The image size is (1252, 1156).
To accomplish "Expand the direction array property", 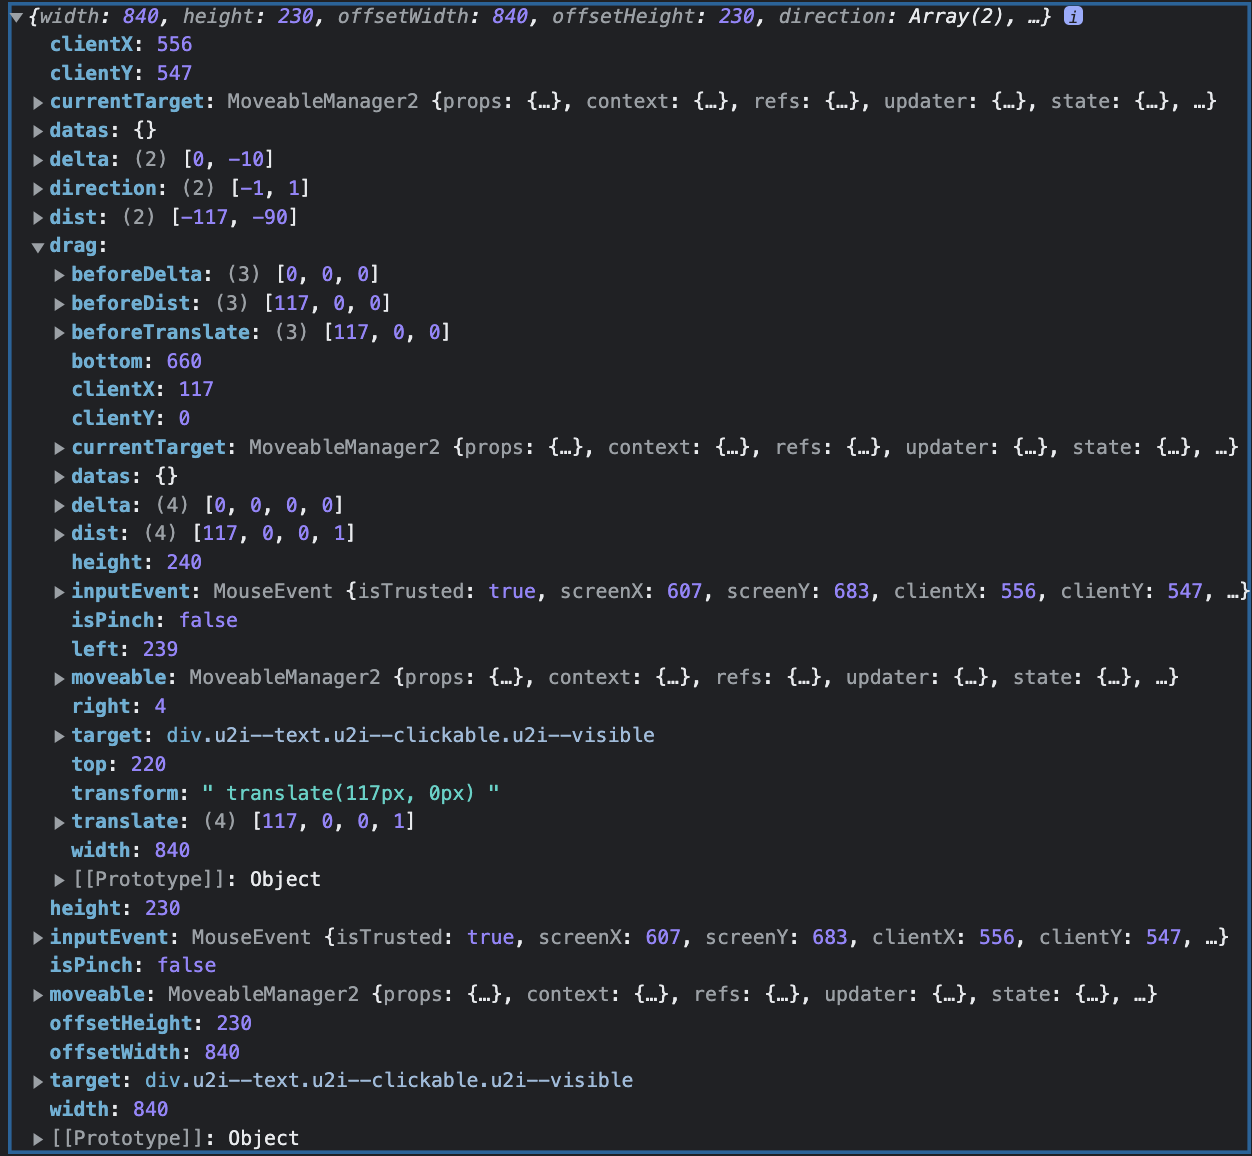I will [x=37, y=188].
